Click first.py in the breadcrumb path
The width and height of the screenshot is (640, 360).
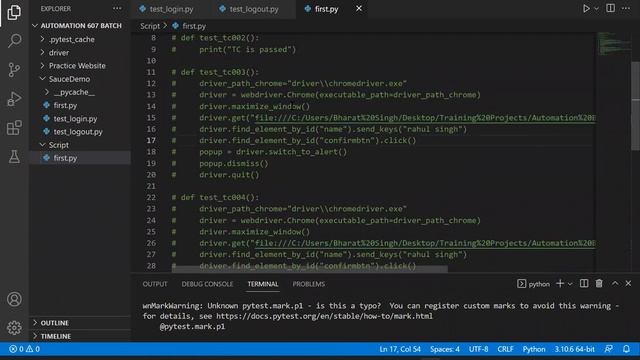coord(189,26)
